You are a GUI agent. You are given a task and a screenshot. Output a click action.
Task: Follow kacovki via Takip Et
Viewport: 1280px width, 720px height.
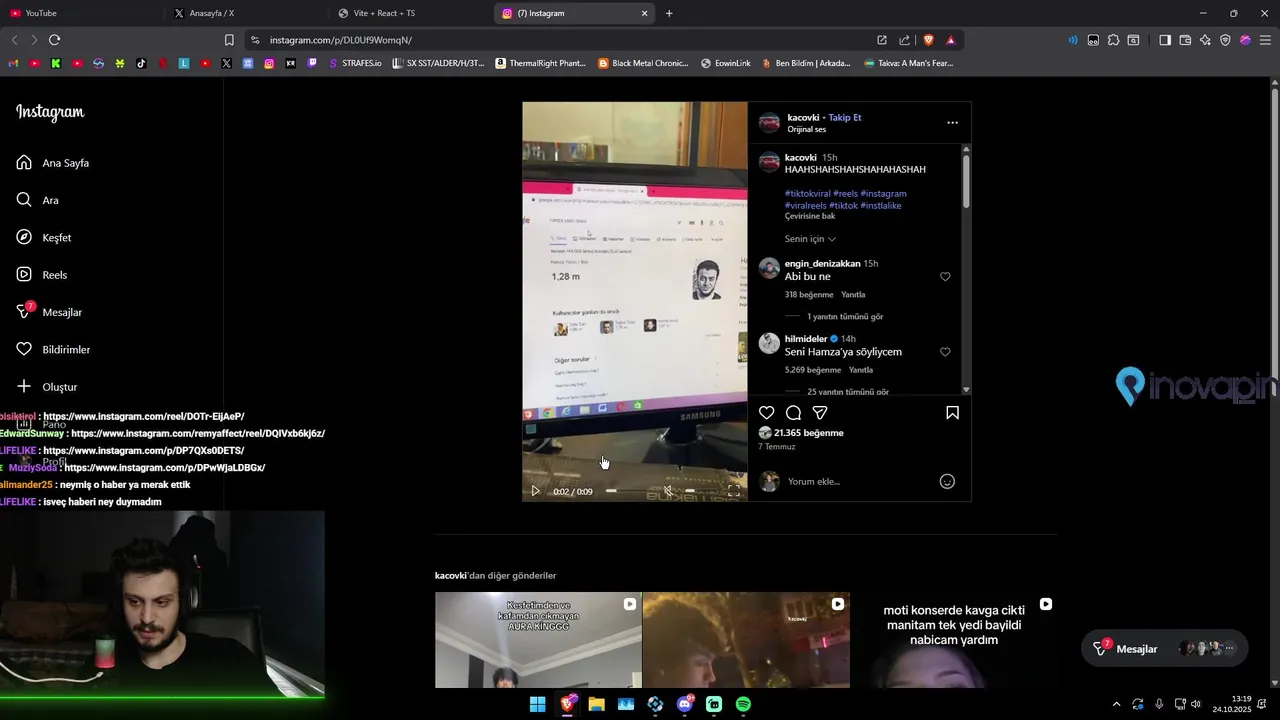coord(845,118)
